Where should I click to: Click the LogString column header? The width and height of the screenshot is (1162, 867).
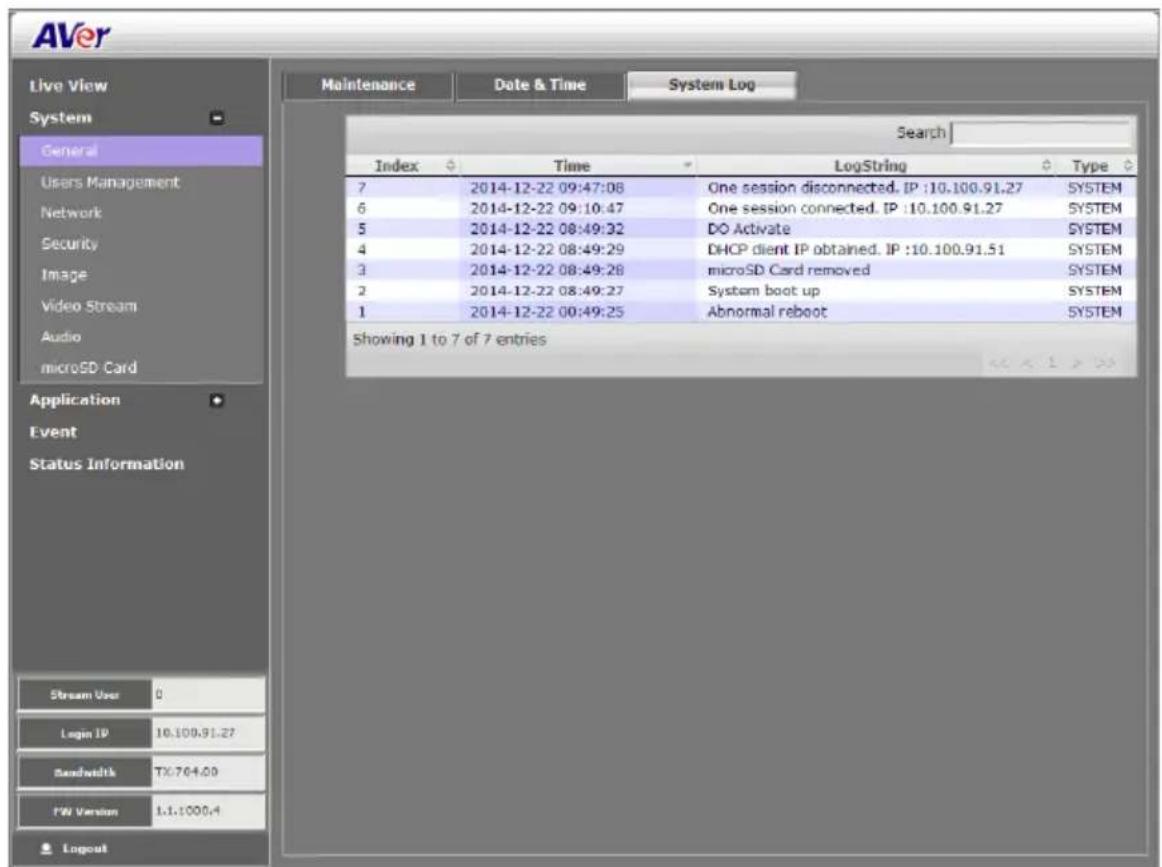pyautogui.click(x=870, y=166)
